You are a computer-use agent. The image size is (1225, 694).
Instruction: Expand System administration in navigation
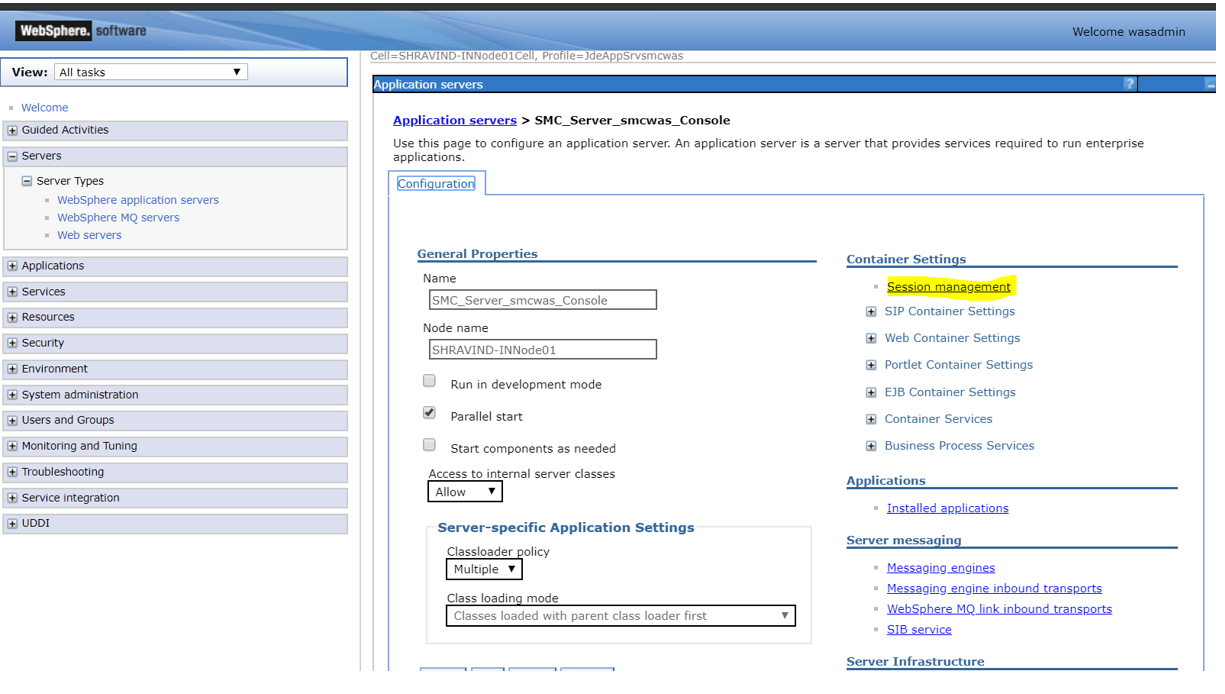click(12, 395)
